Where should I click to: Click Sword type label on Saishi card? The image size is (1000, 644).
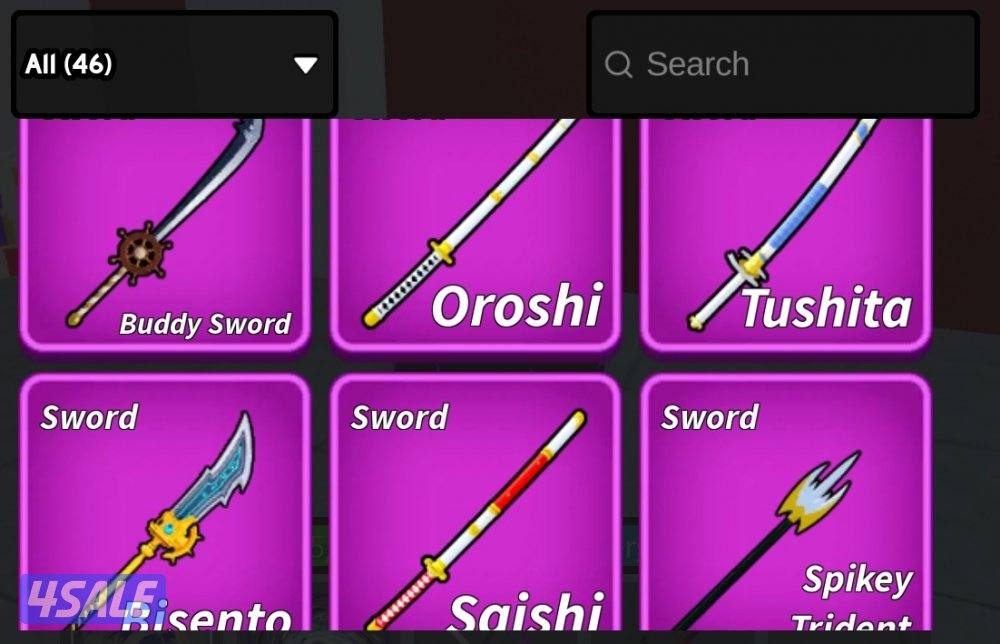(399, 418)
